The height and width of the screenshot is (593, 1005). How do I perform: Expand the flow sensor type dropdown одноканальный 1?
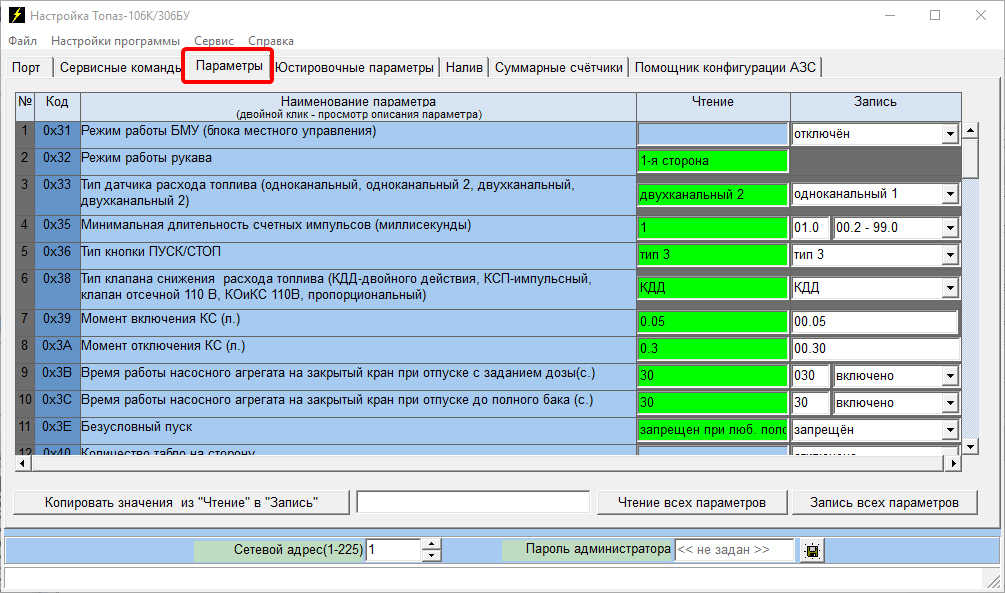[951, 194]
